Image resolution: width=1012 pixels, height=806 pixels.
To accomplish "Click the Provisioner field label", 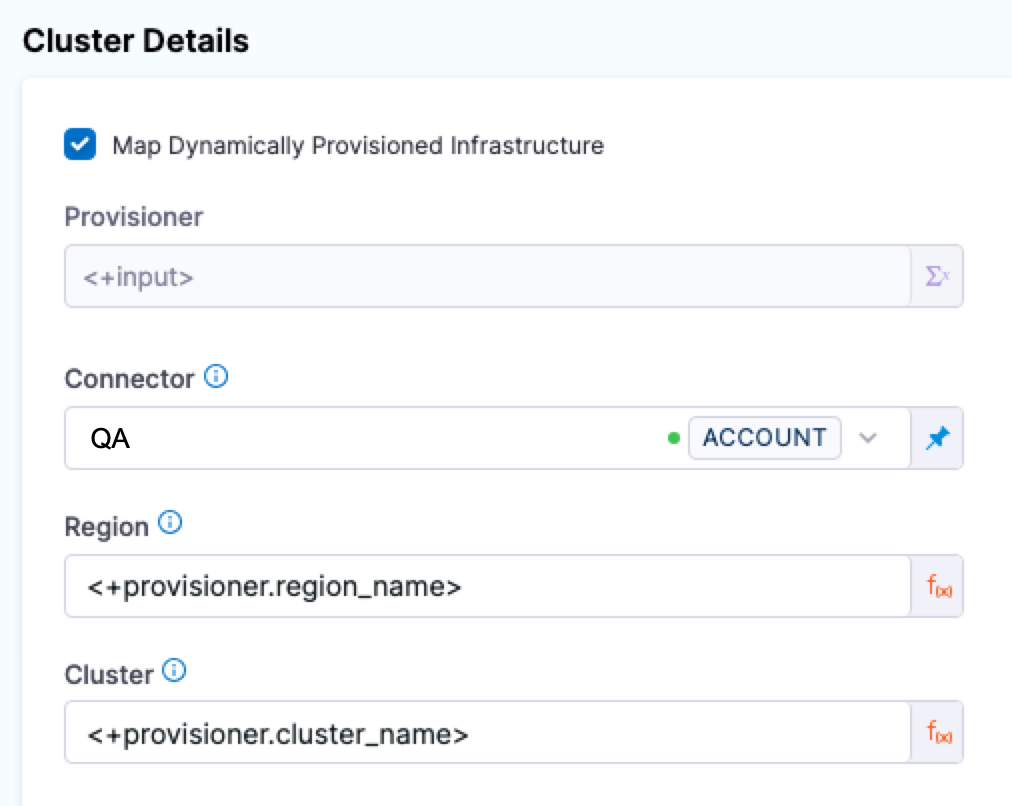I will (x=133, y=217).
